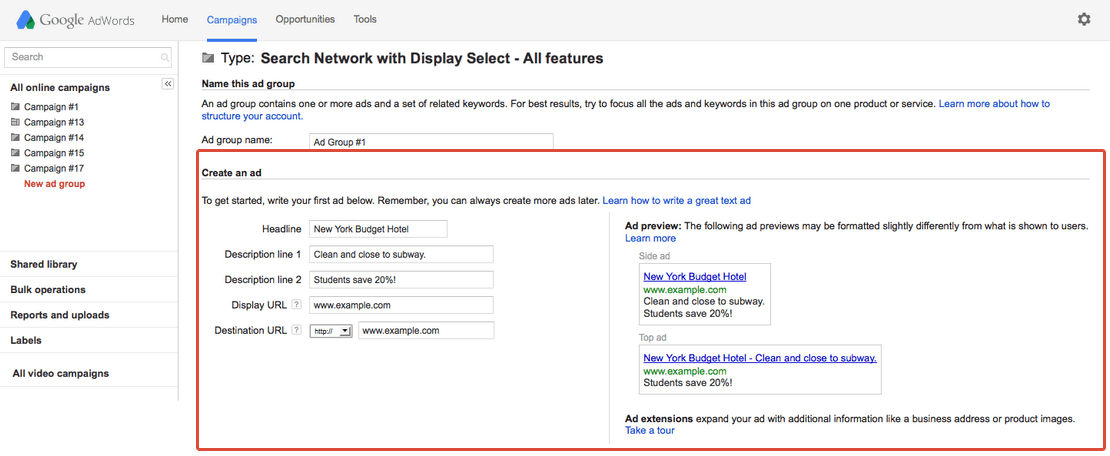Click the search magnifier icon
1110x456 pixels.
tap(165, 57)
